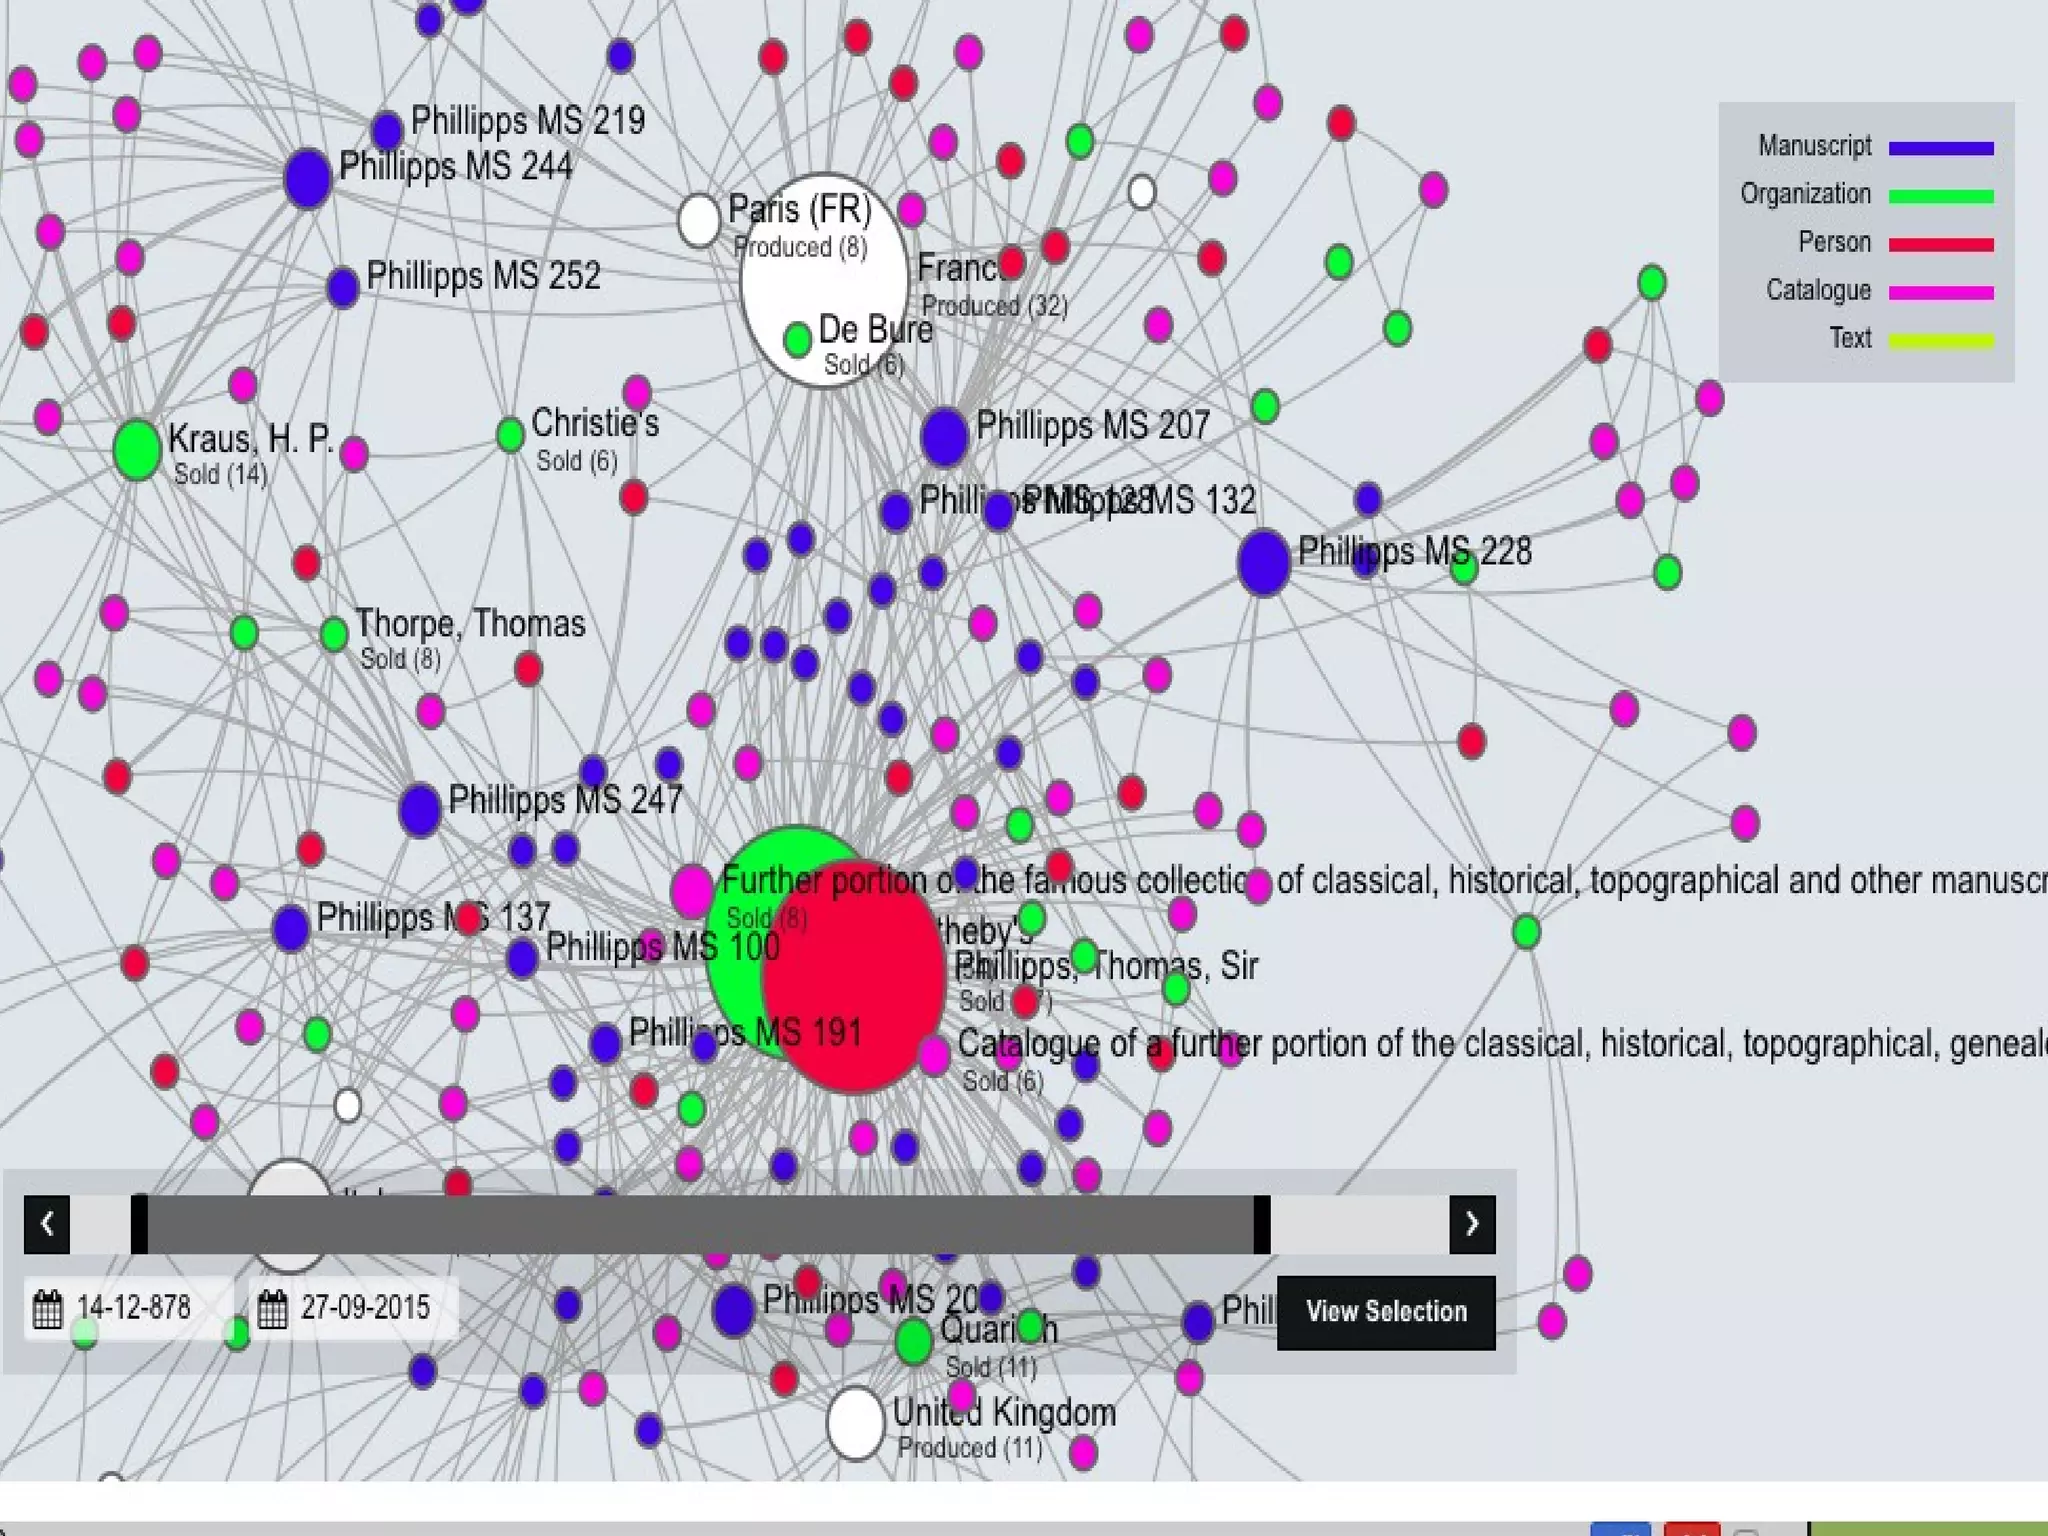
Task: Click the Paris (FR) white place node
Action: click(699, 219)
